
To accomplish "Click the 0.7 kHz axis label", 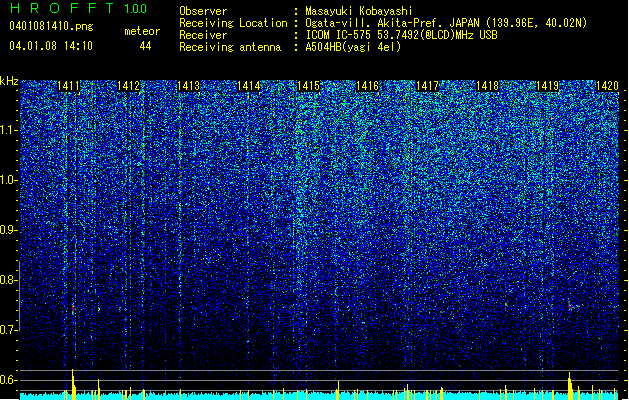I will [8, 330].
